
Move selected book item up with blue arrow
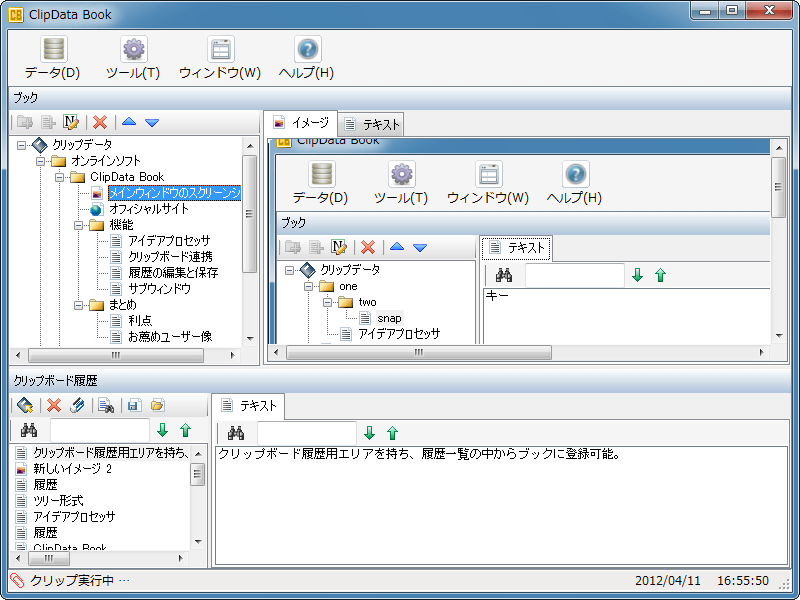click(129, 122)
